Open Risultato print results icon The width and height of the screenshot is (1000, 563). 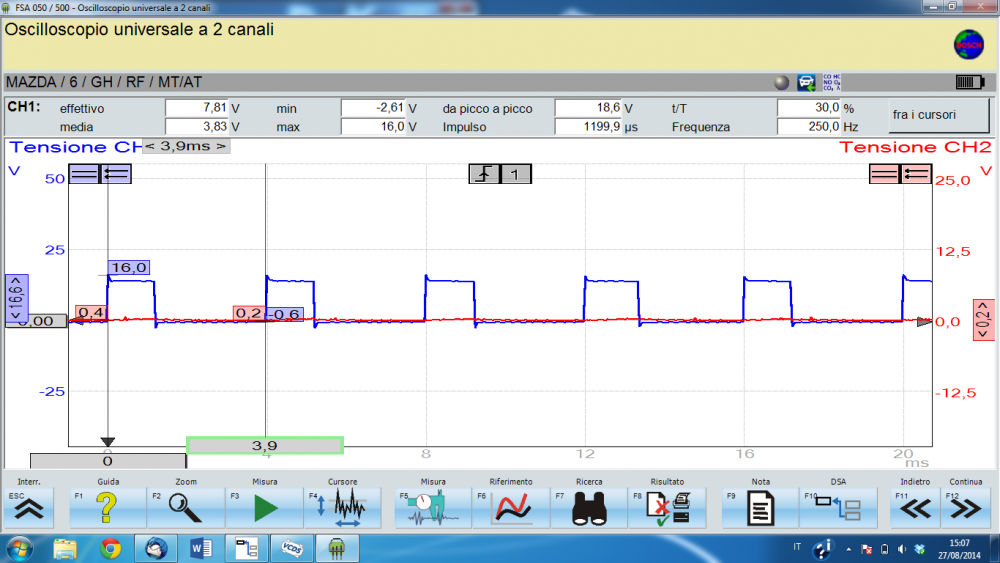(x=667, y=508)
